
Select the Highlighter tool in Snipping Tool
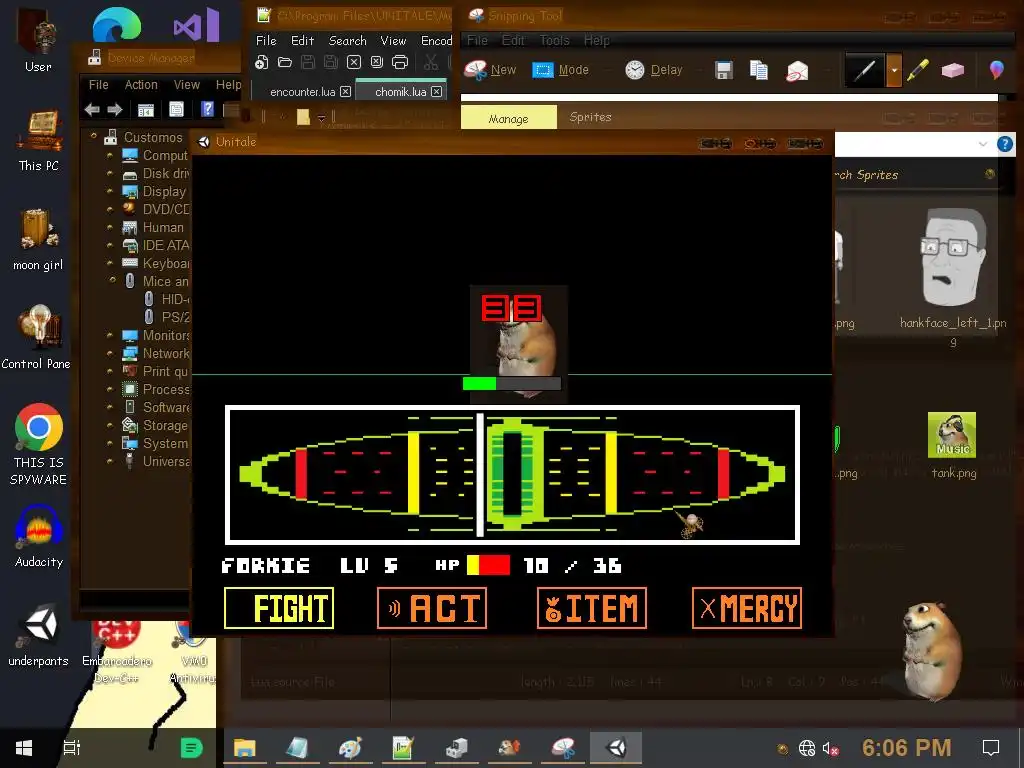click(918, 69)
